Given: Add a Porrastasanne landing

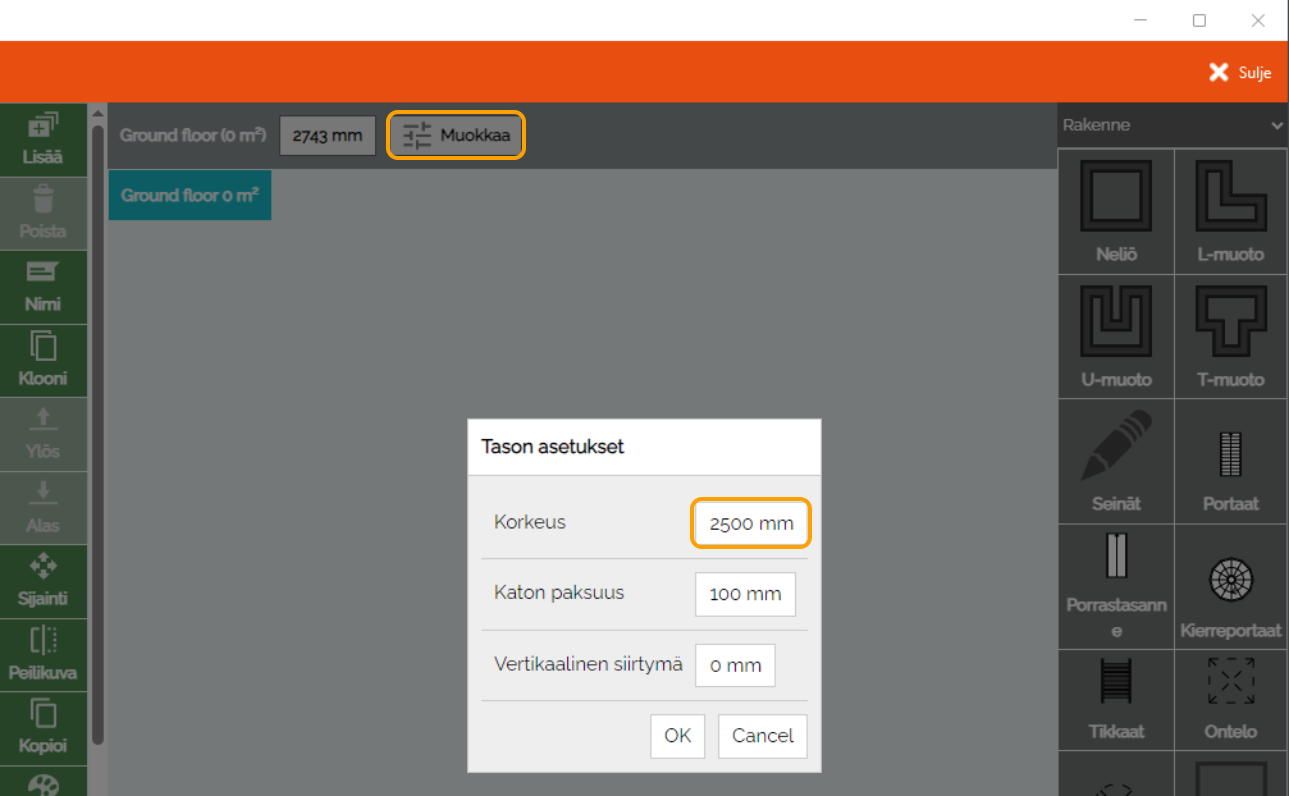Looking at the screenshot, I should click(1116, 587).
